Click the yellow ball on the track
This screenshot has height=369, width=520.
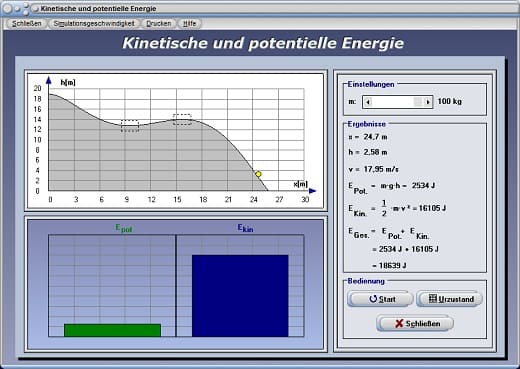258,174
